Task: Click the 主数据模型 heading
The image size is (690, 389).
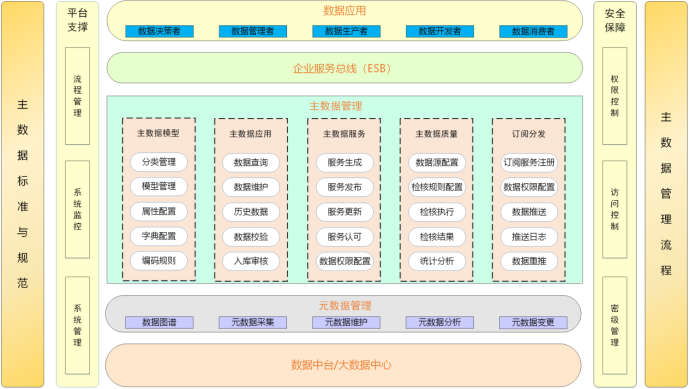Action: tap(158, 133)
